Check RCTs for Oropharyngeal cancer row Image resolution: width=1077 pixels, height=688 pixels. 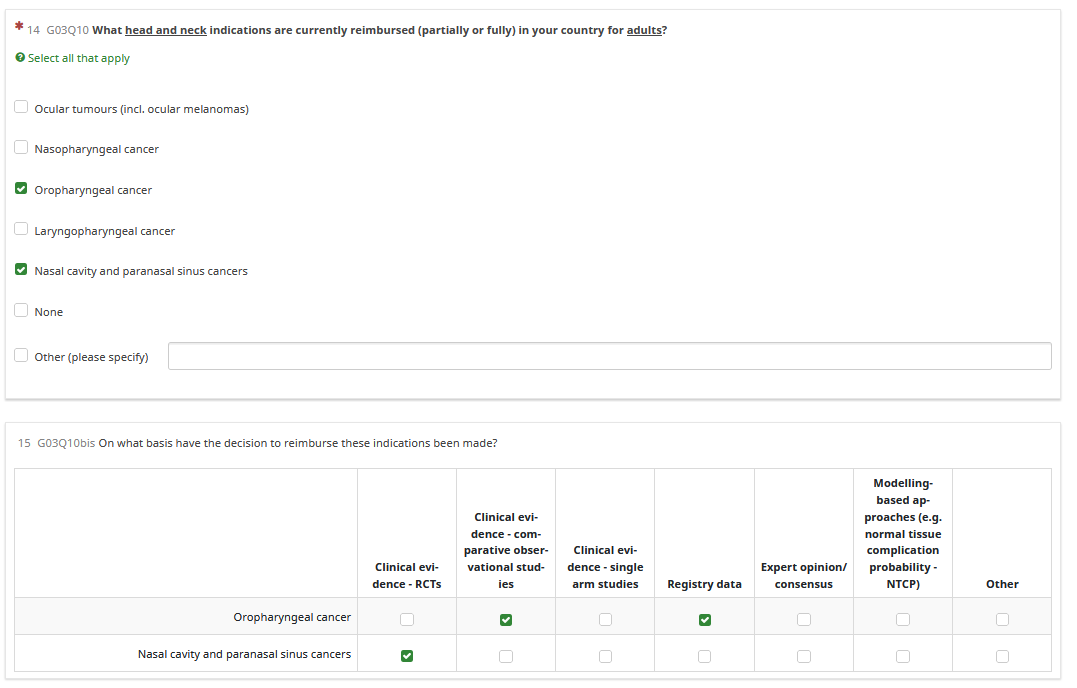pyautogui.click(x=406, y=619)
